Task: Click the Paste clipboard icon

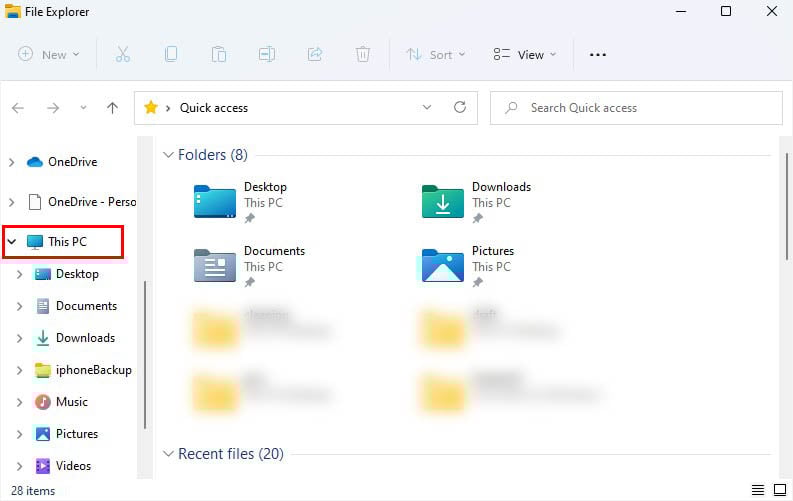Action: click(218, 54)
